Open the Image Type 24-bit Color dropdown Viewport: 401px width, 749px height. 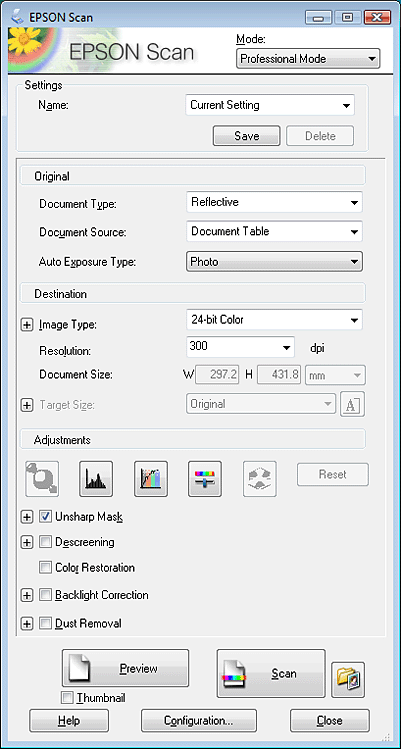274,320
